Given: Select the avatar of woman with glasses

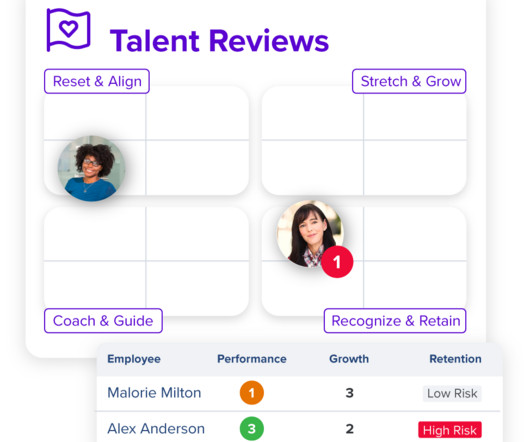Looking at the screenshot, I should click(x=91, y=168).
